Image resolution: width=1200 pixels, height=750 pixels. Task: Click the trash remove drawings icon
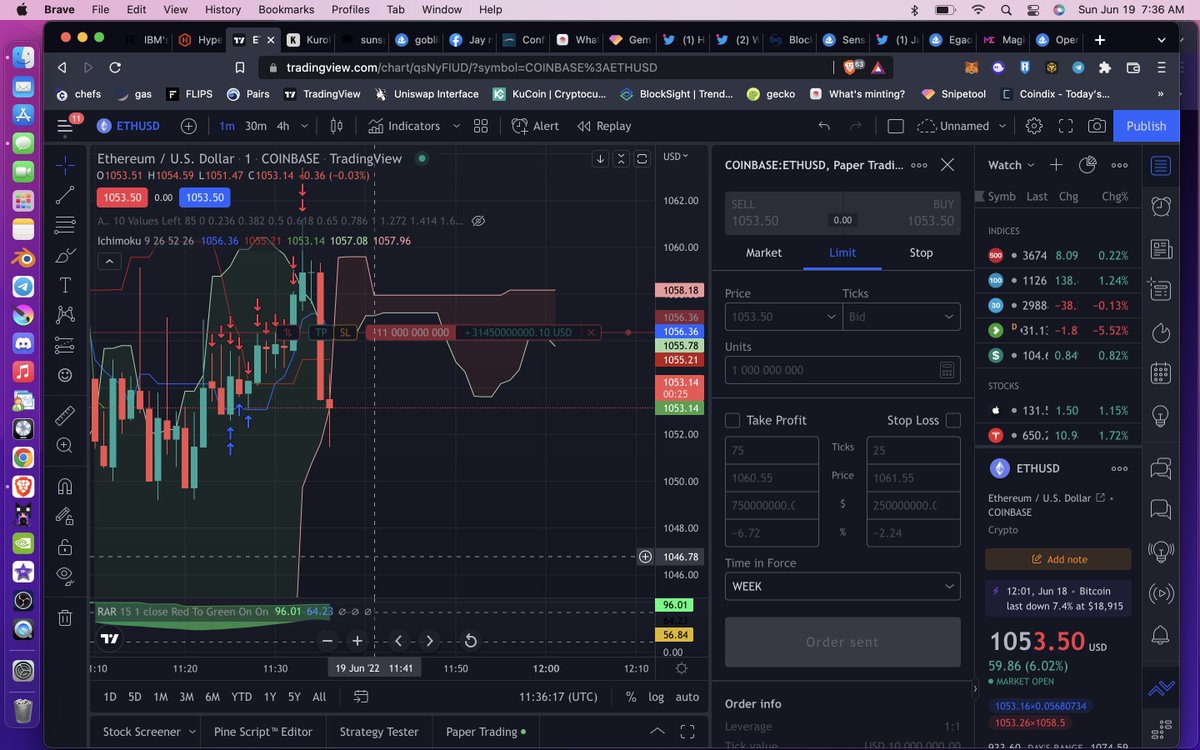point(65,617)
